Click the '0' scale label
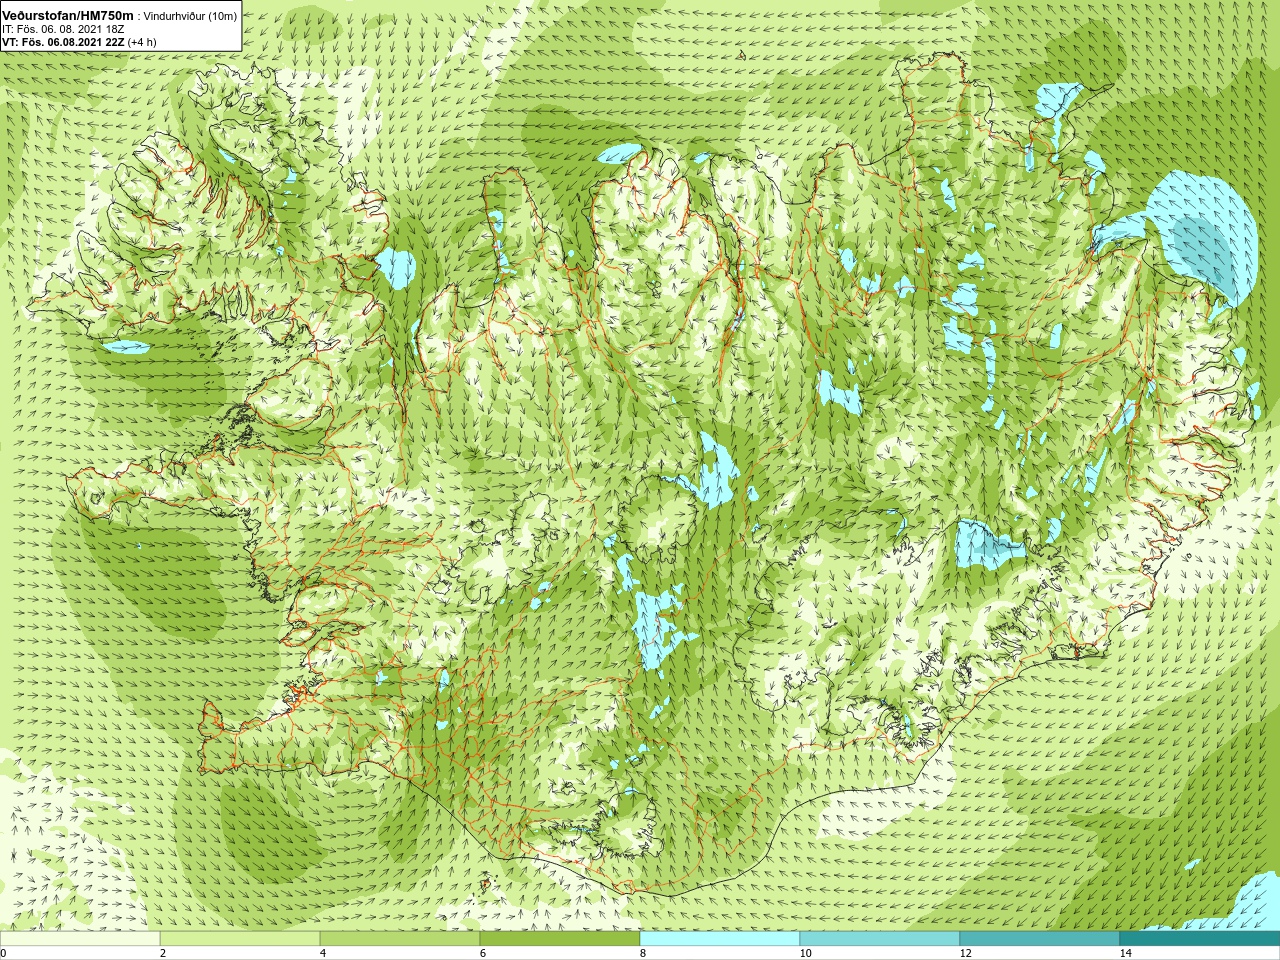 [4, 953]
